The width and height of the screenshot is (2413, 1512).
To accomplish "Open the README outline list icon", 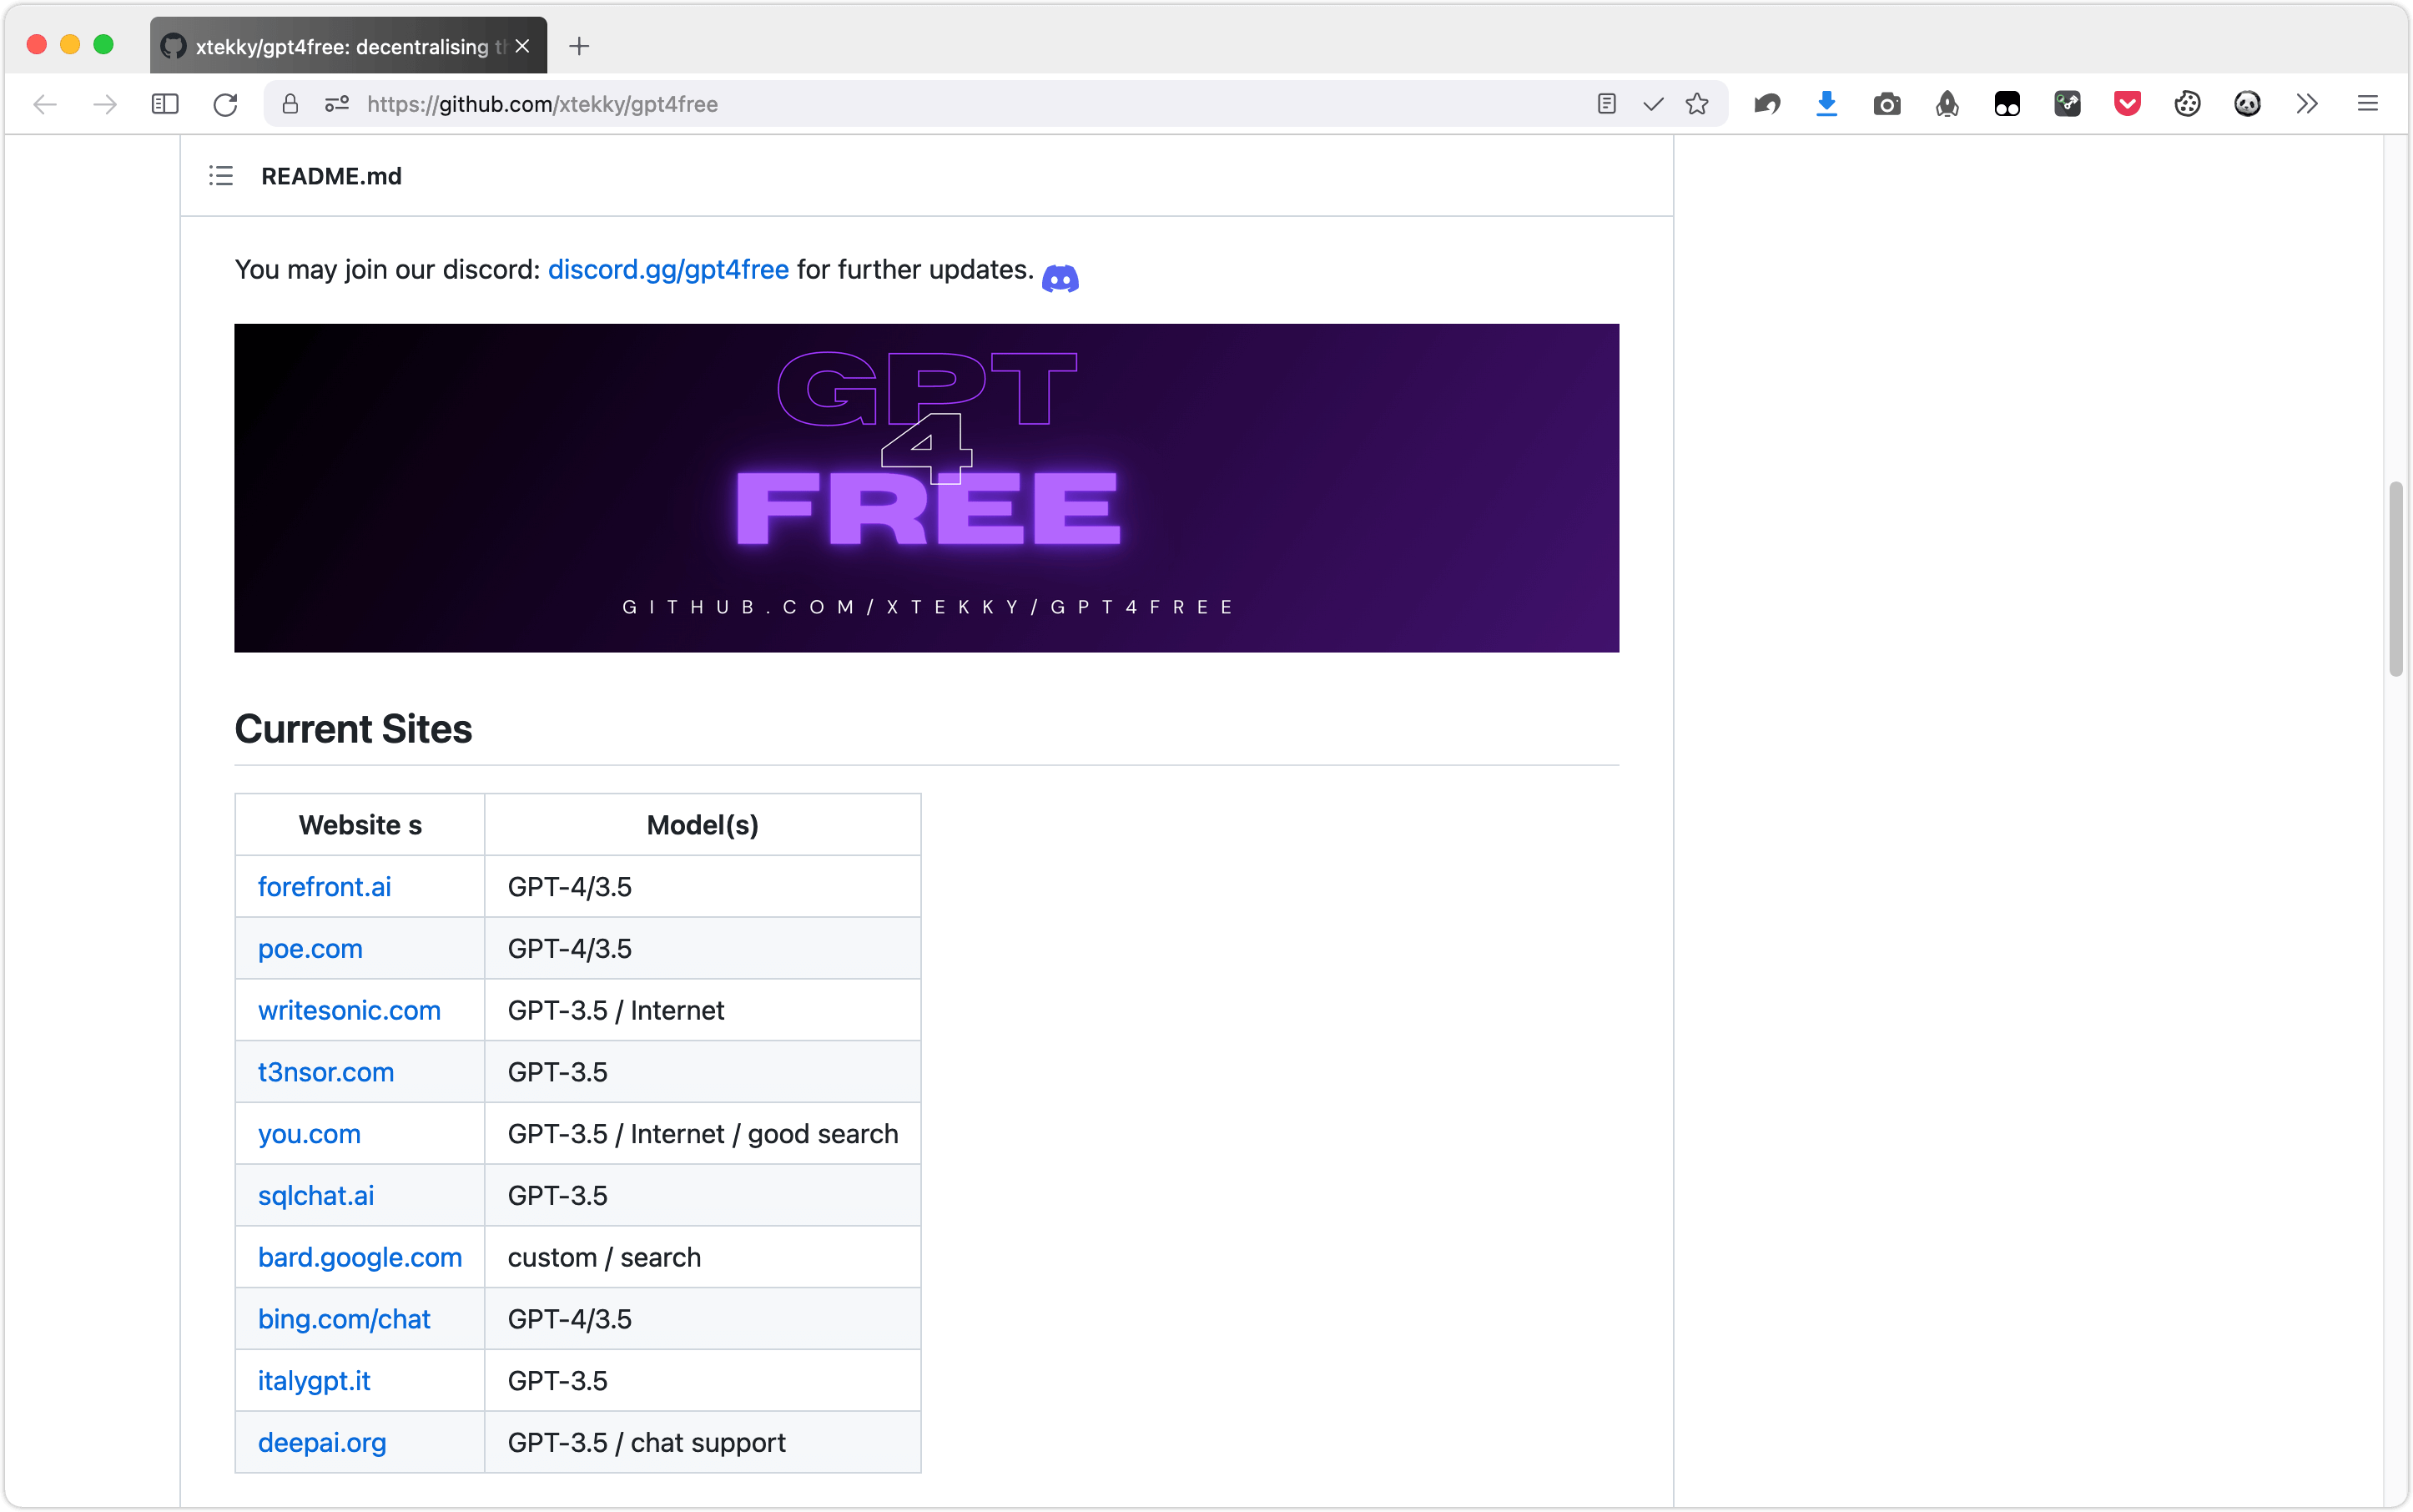I will pyautogui.click(x=221, y=176).
